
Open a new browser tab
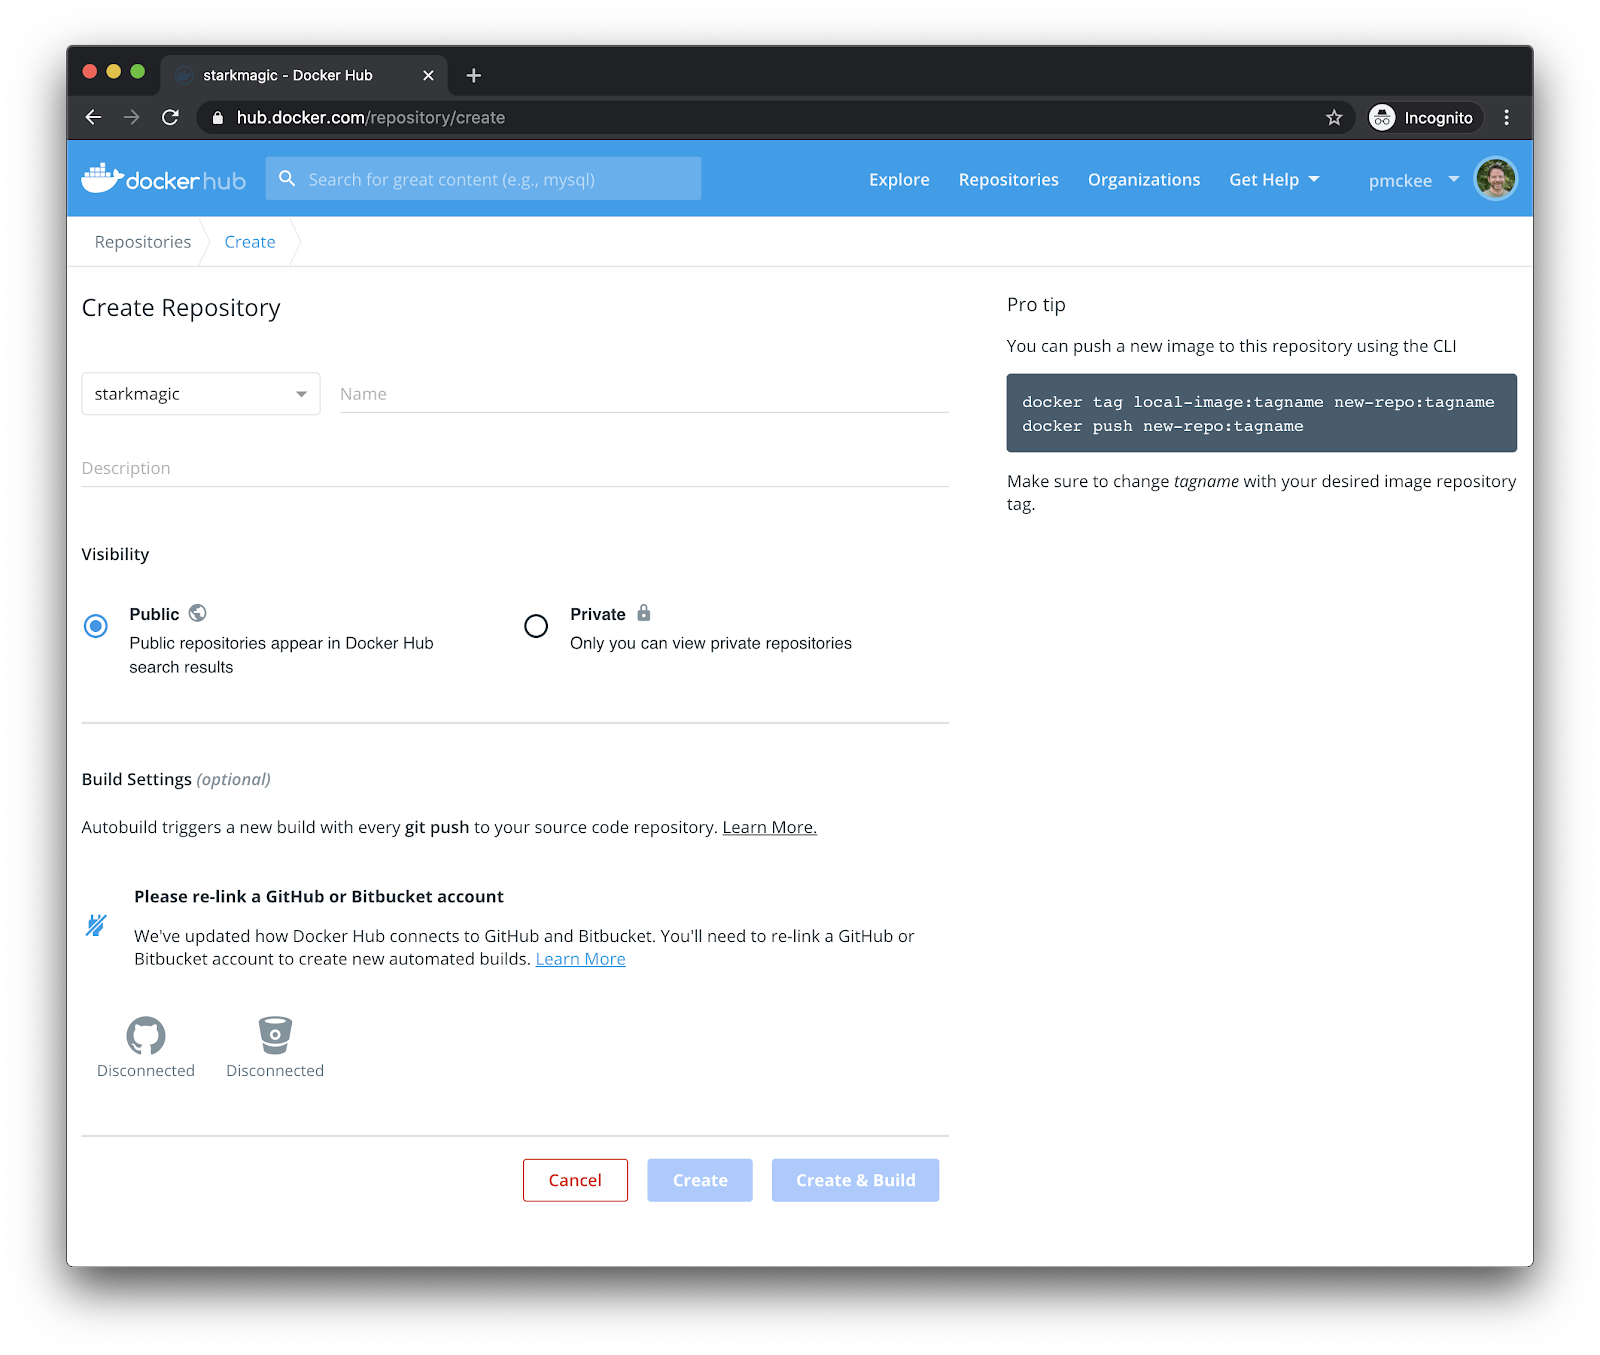(x=474, y=76)
